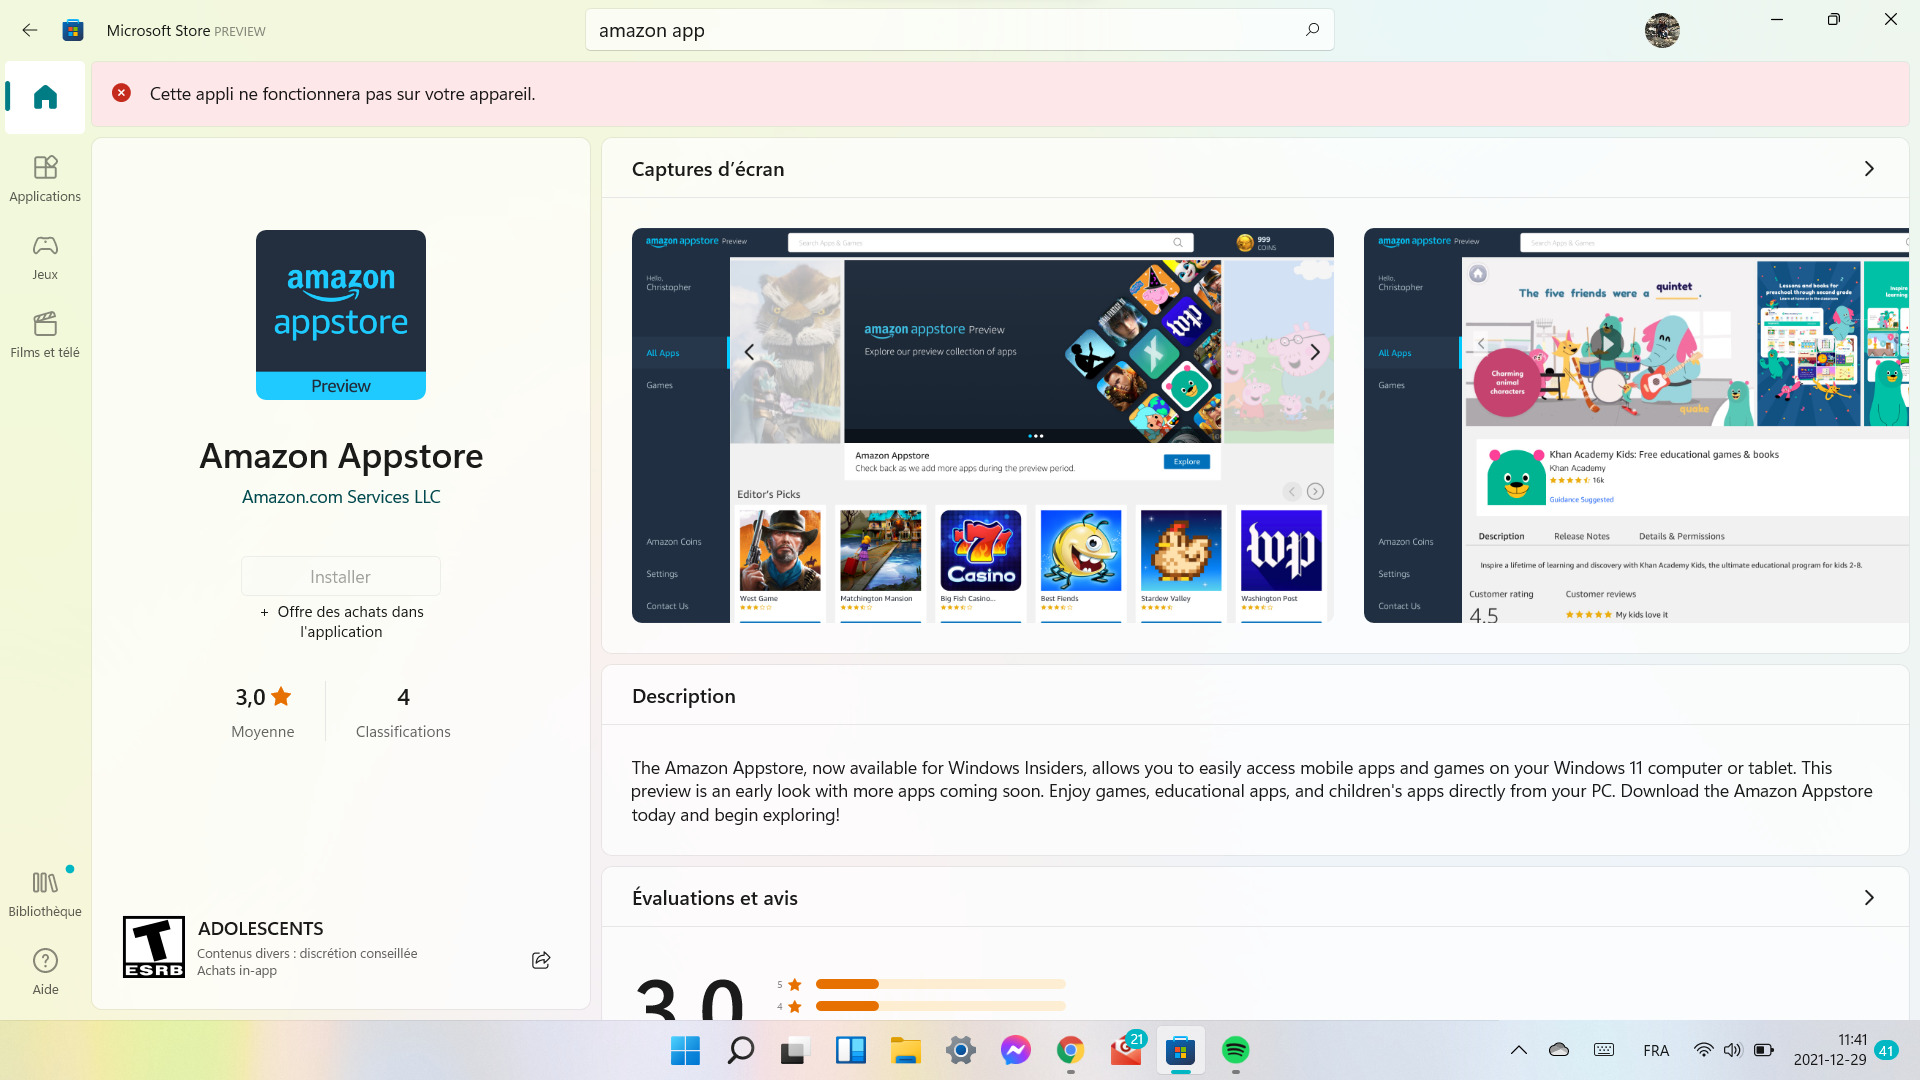
Task: Open the Films et télé section
Action: [45, 335]
